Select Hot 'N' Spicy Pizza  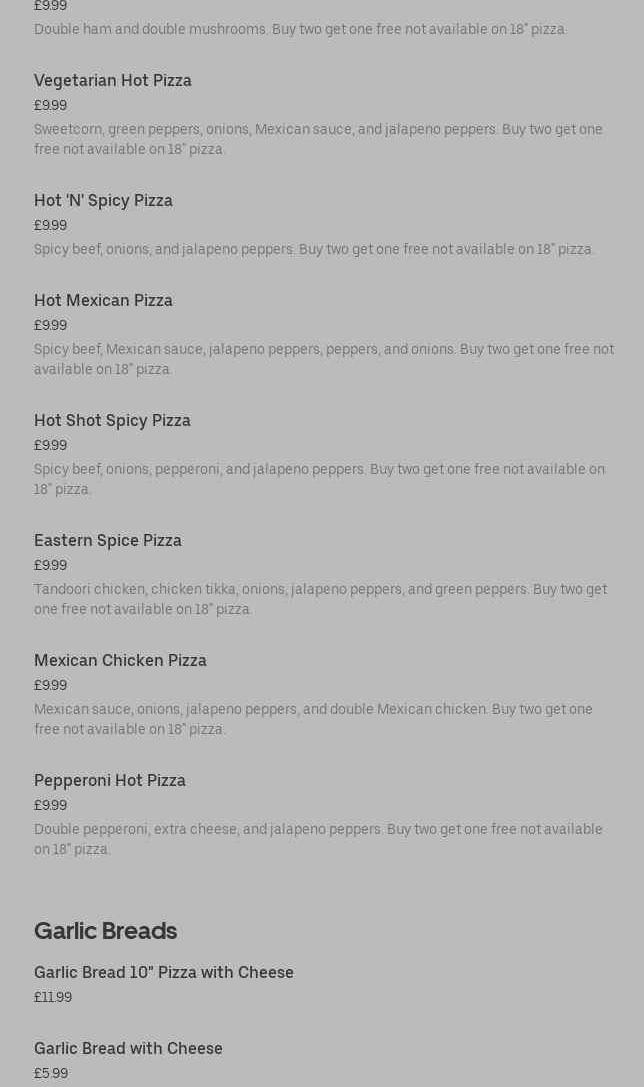point(103,200)
